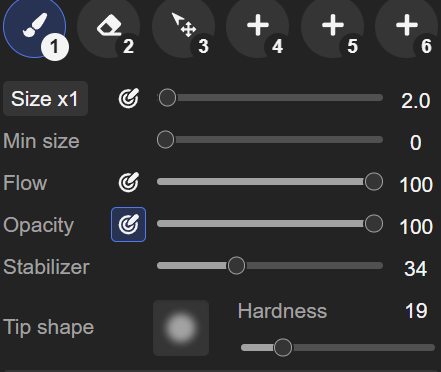Screen dimensions: 441x372
Task: Click the Stabilizer slider handle
Action: click(x=236, y=266)
